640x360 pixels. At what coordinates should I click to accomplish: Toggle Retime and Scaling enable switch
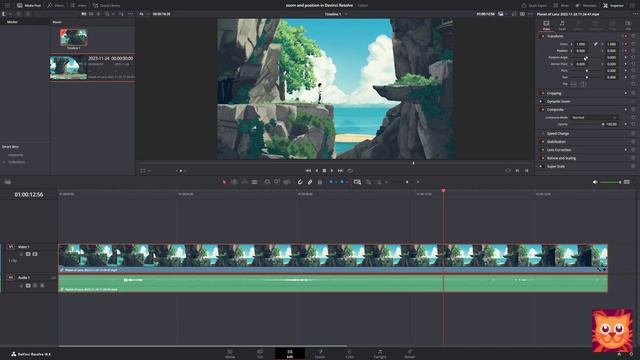click(542, 158)
